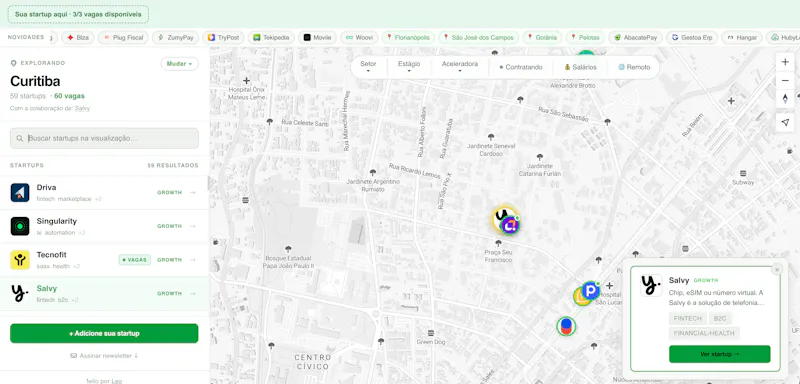Click '+ Adicione sua startup' button
The height and width of the screenshot is (384, 800).
point(104,334)
